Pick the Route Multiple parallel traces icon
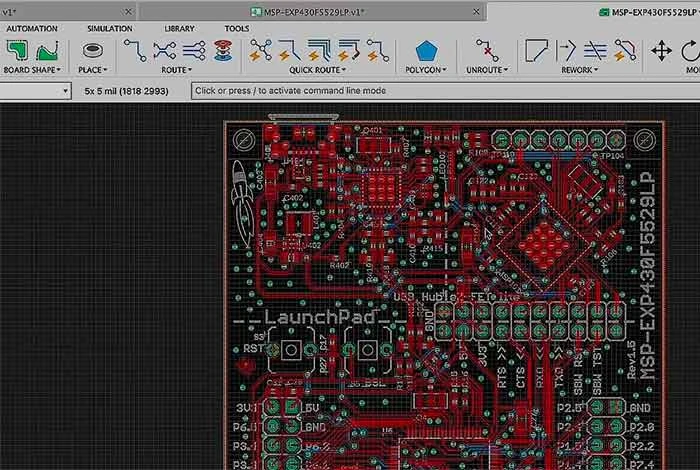Image resolution: width=700 pixels, height=470 pixels. tap(194, 50)
